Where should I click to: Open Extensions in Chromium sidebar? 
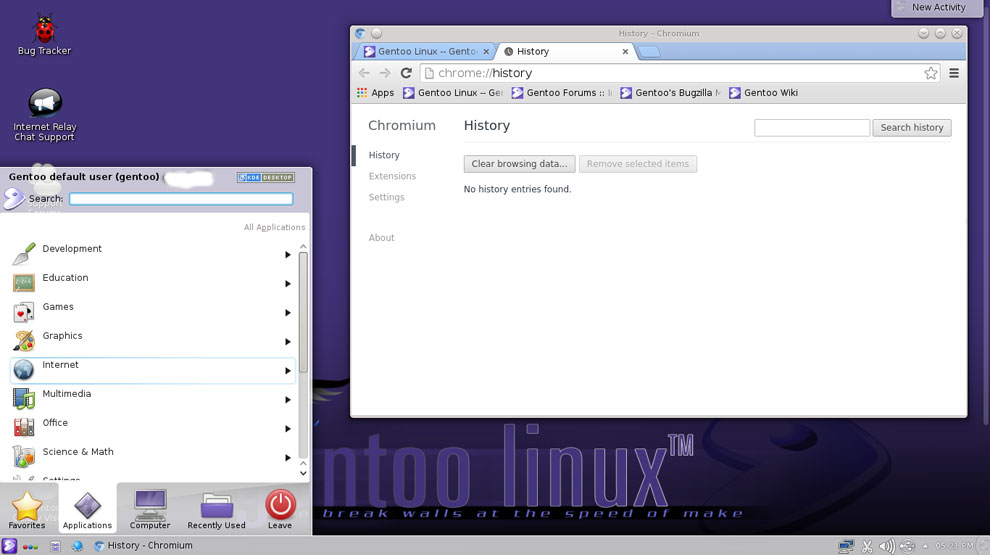point(392,176)
